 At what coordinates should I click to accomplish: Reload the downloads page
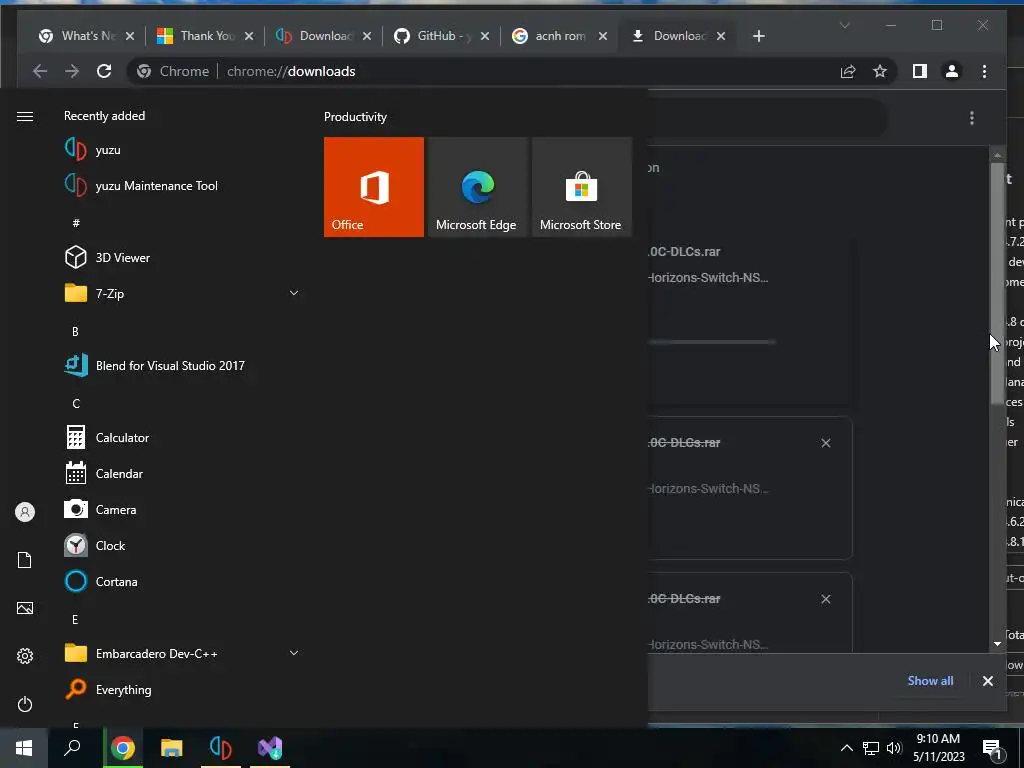[x=104, y=71]
